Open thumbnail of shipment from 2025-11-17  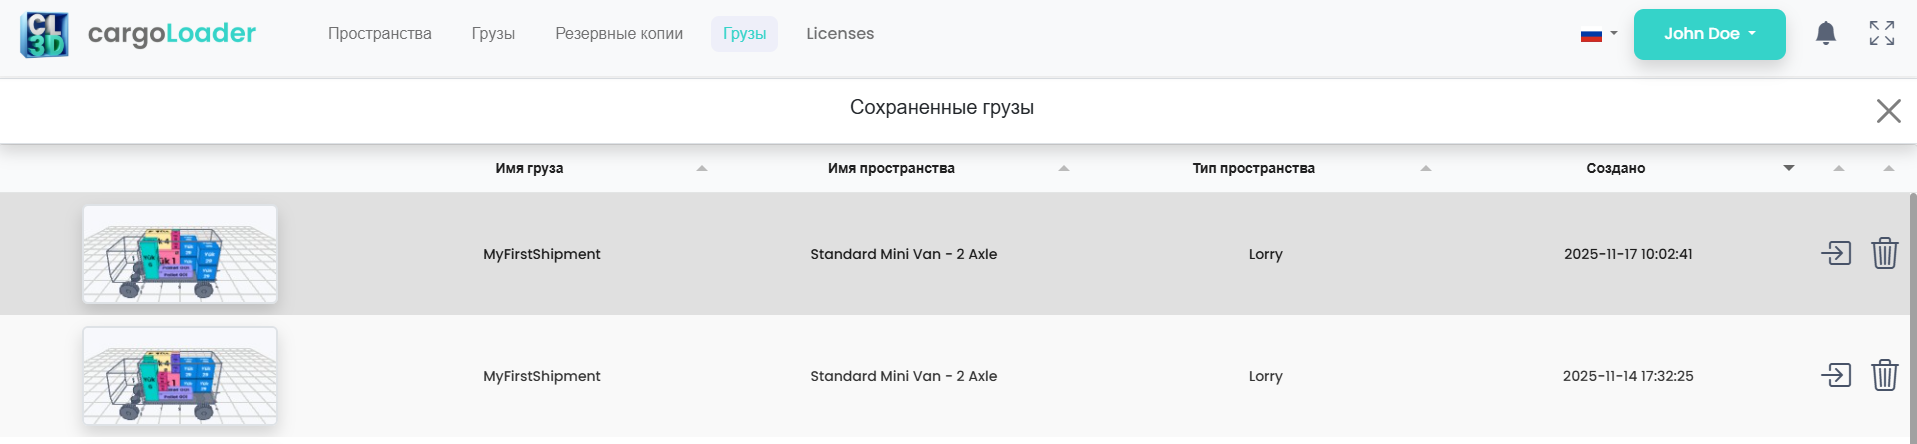click(180, 254)
